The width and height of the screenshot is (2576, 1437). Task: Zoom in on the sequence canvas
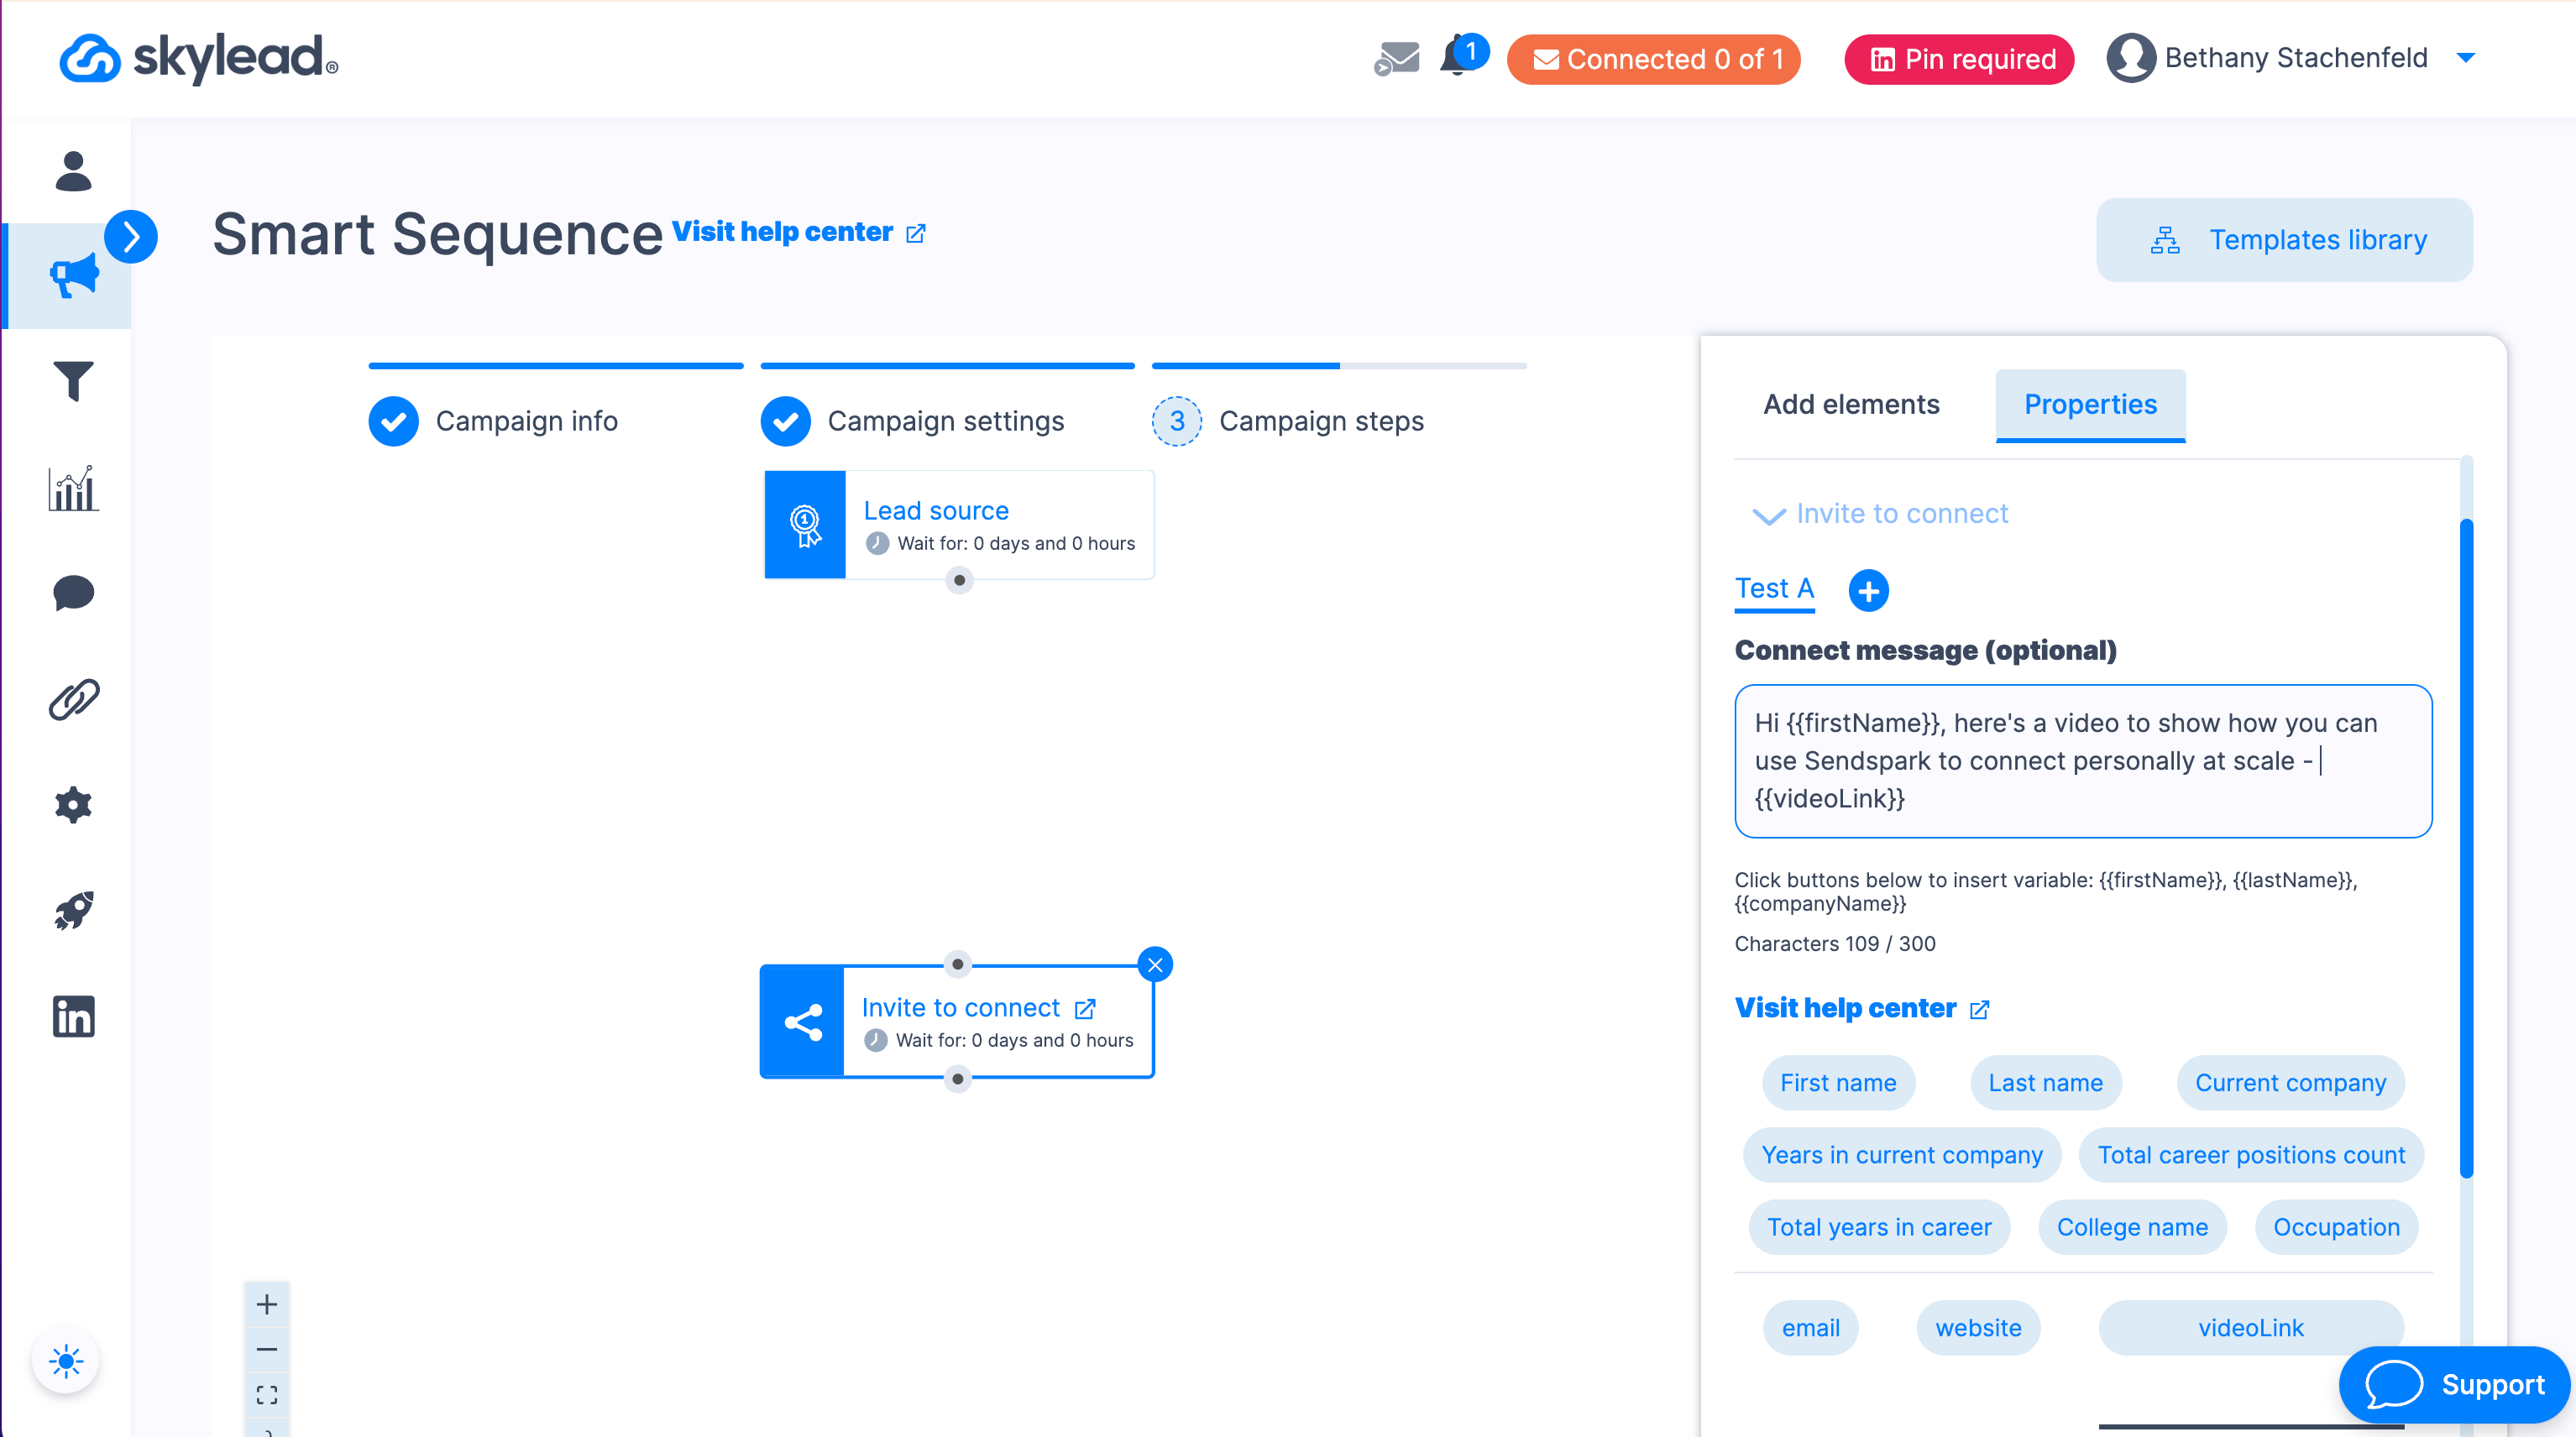coord(267,1304)
